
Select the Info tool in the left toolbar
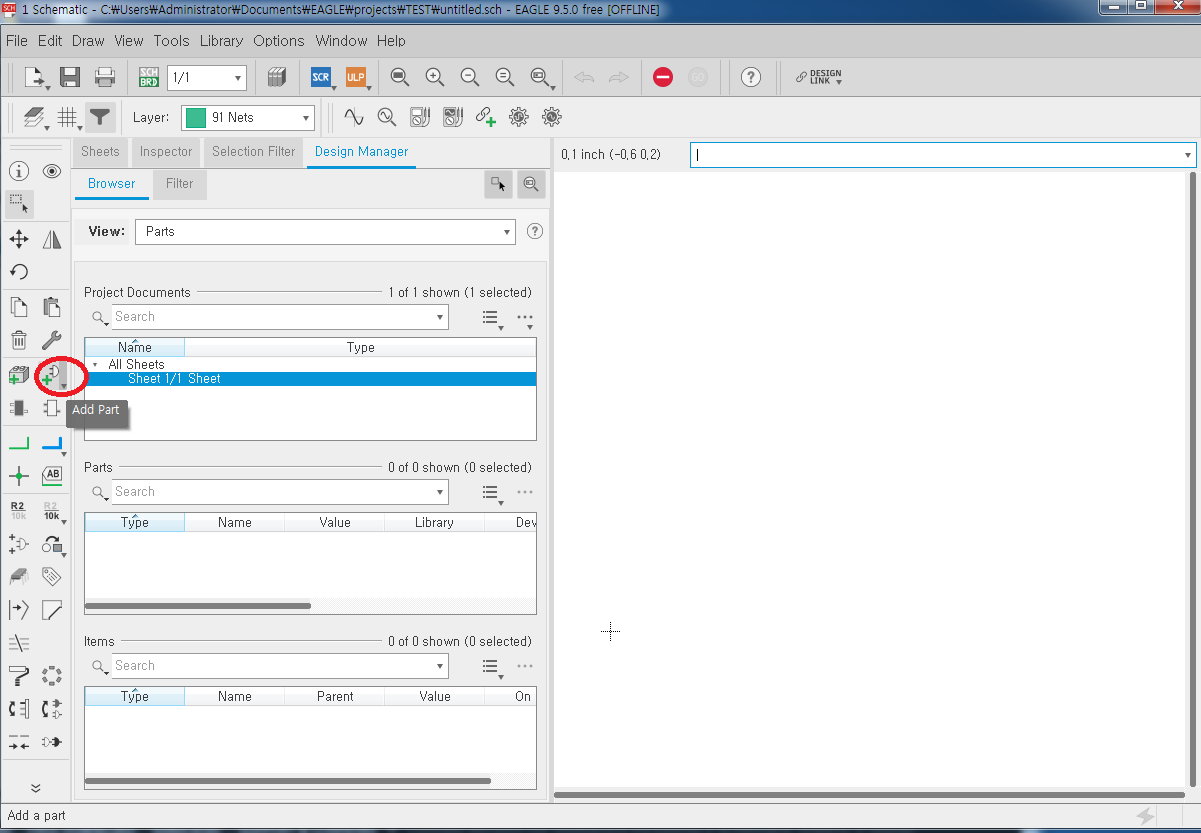click(19, 171)
